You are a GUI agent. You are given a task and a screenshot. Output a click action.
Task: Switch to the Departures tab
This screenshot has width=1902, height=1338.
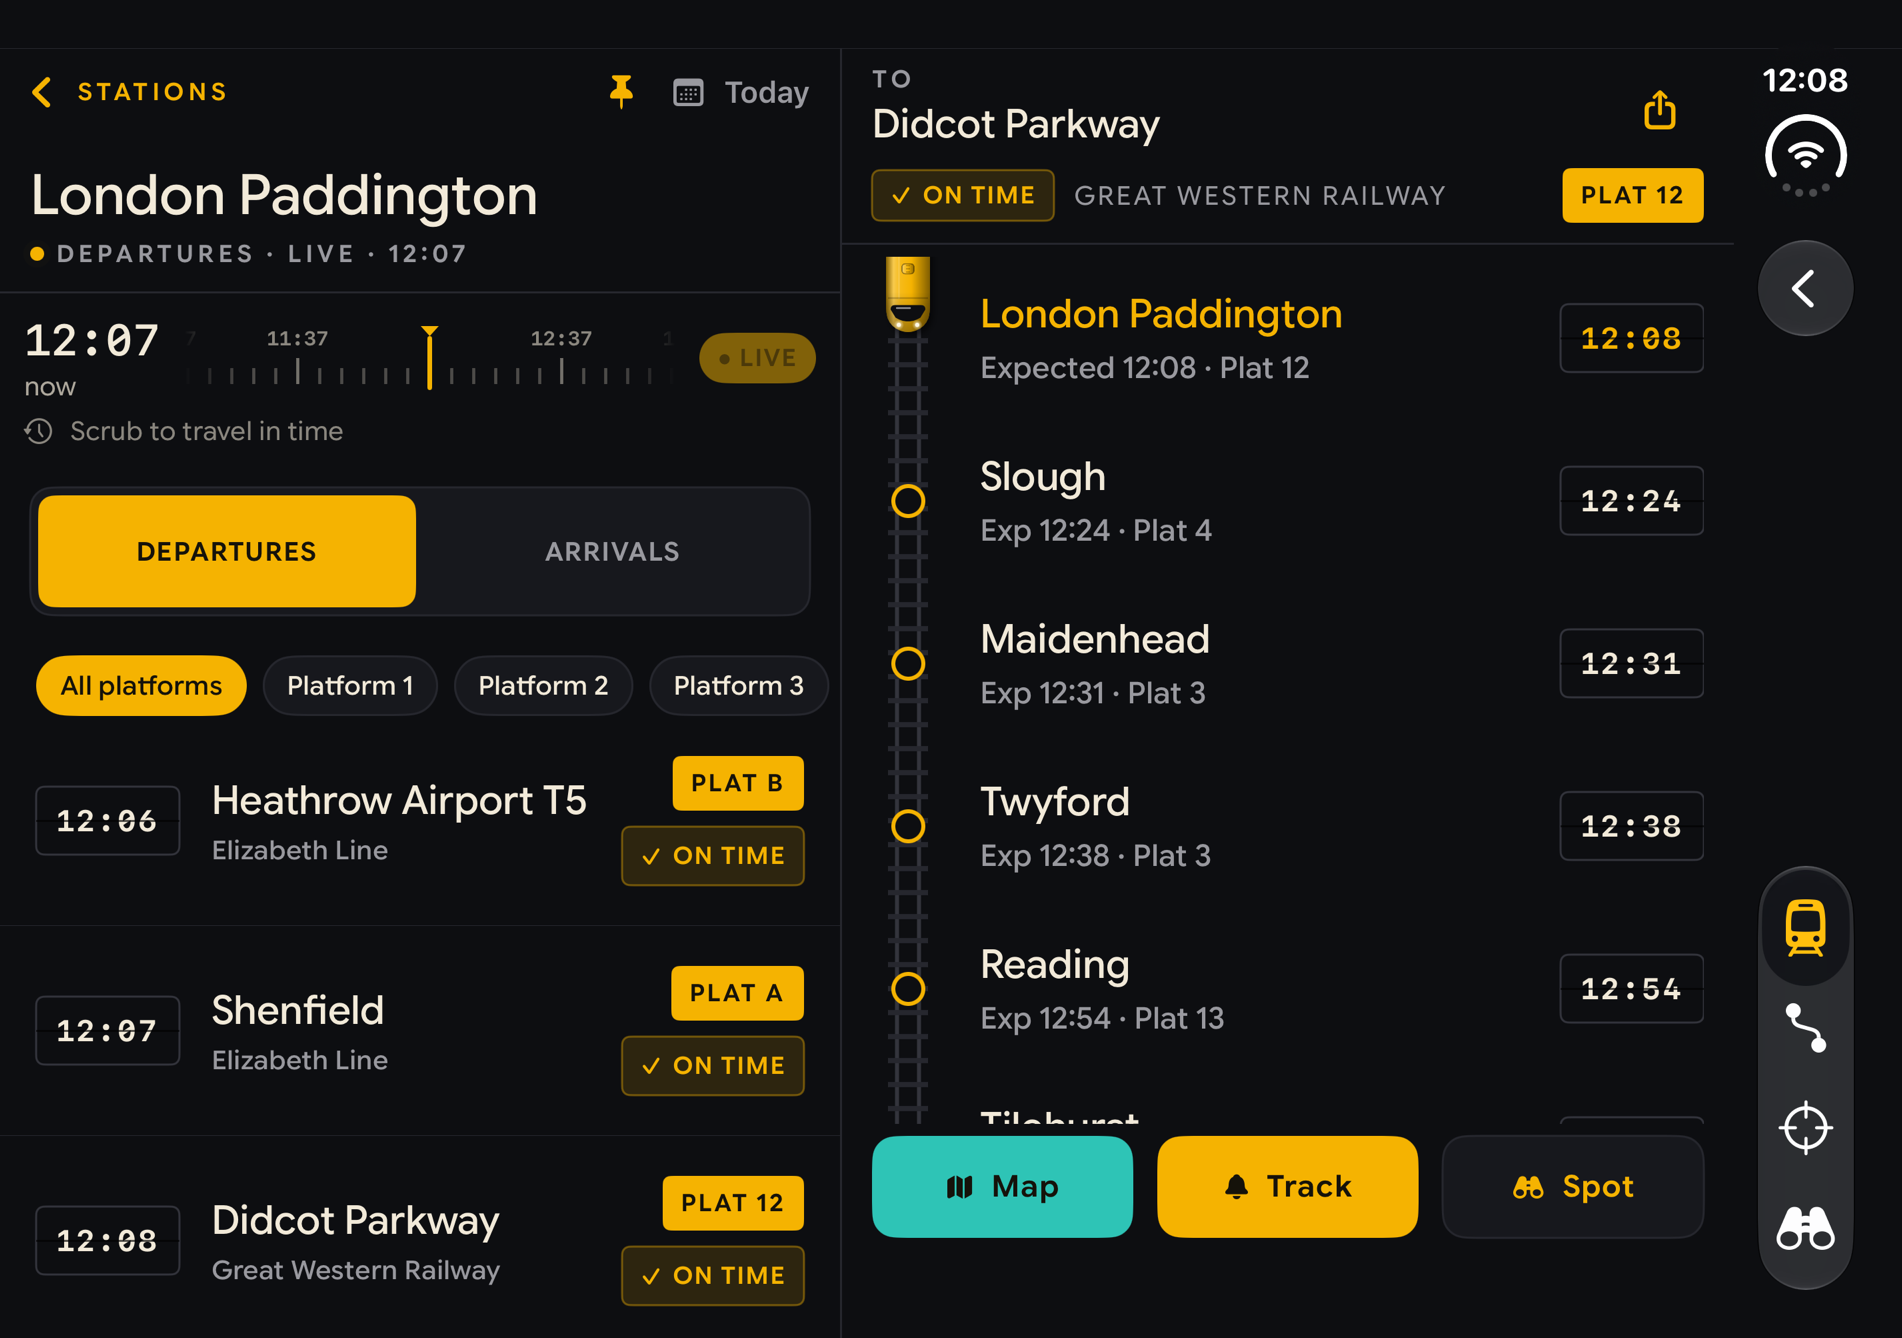pos(227,551)
